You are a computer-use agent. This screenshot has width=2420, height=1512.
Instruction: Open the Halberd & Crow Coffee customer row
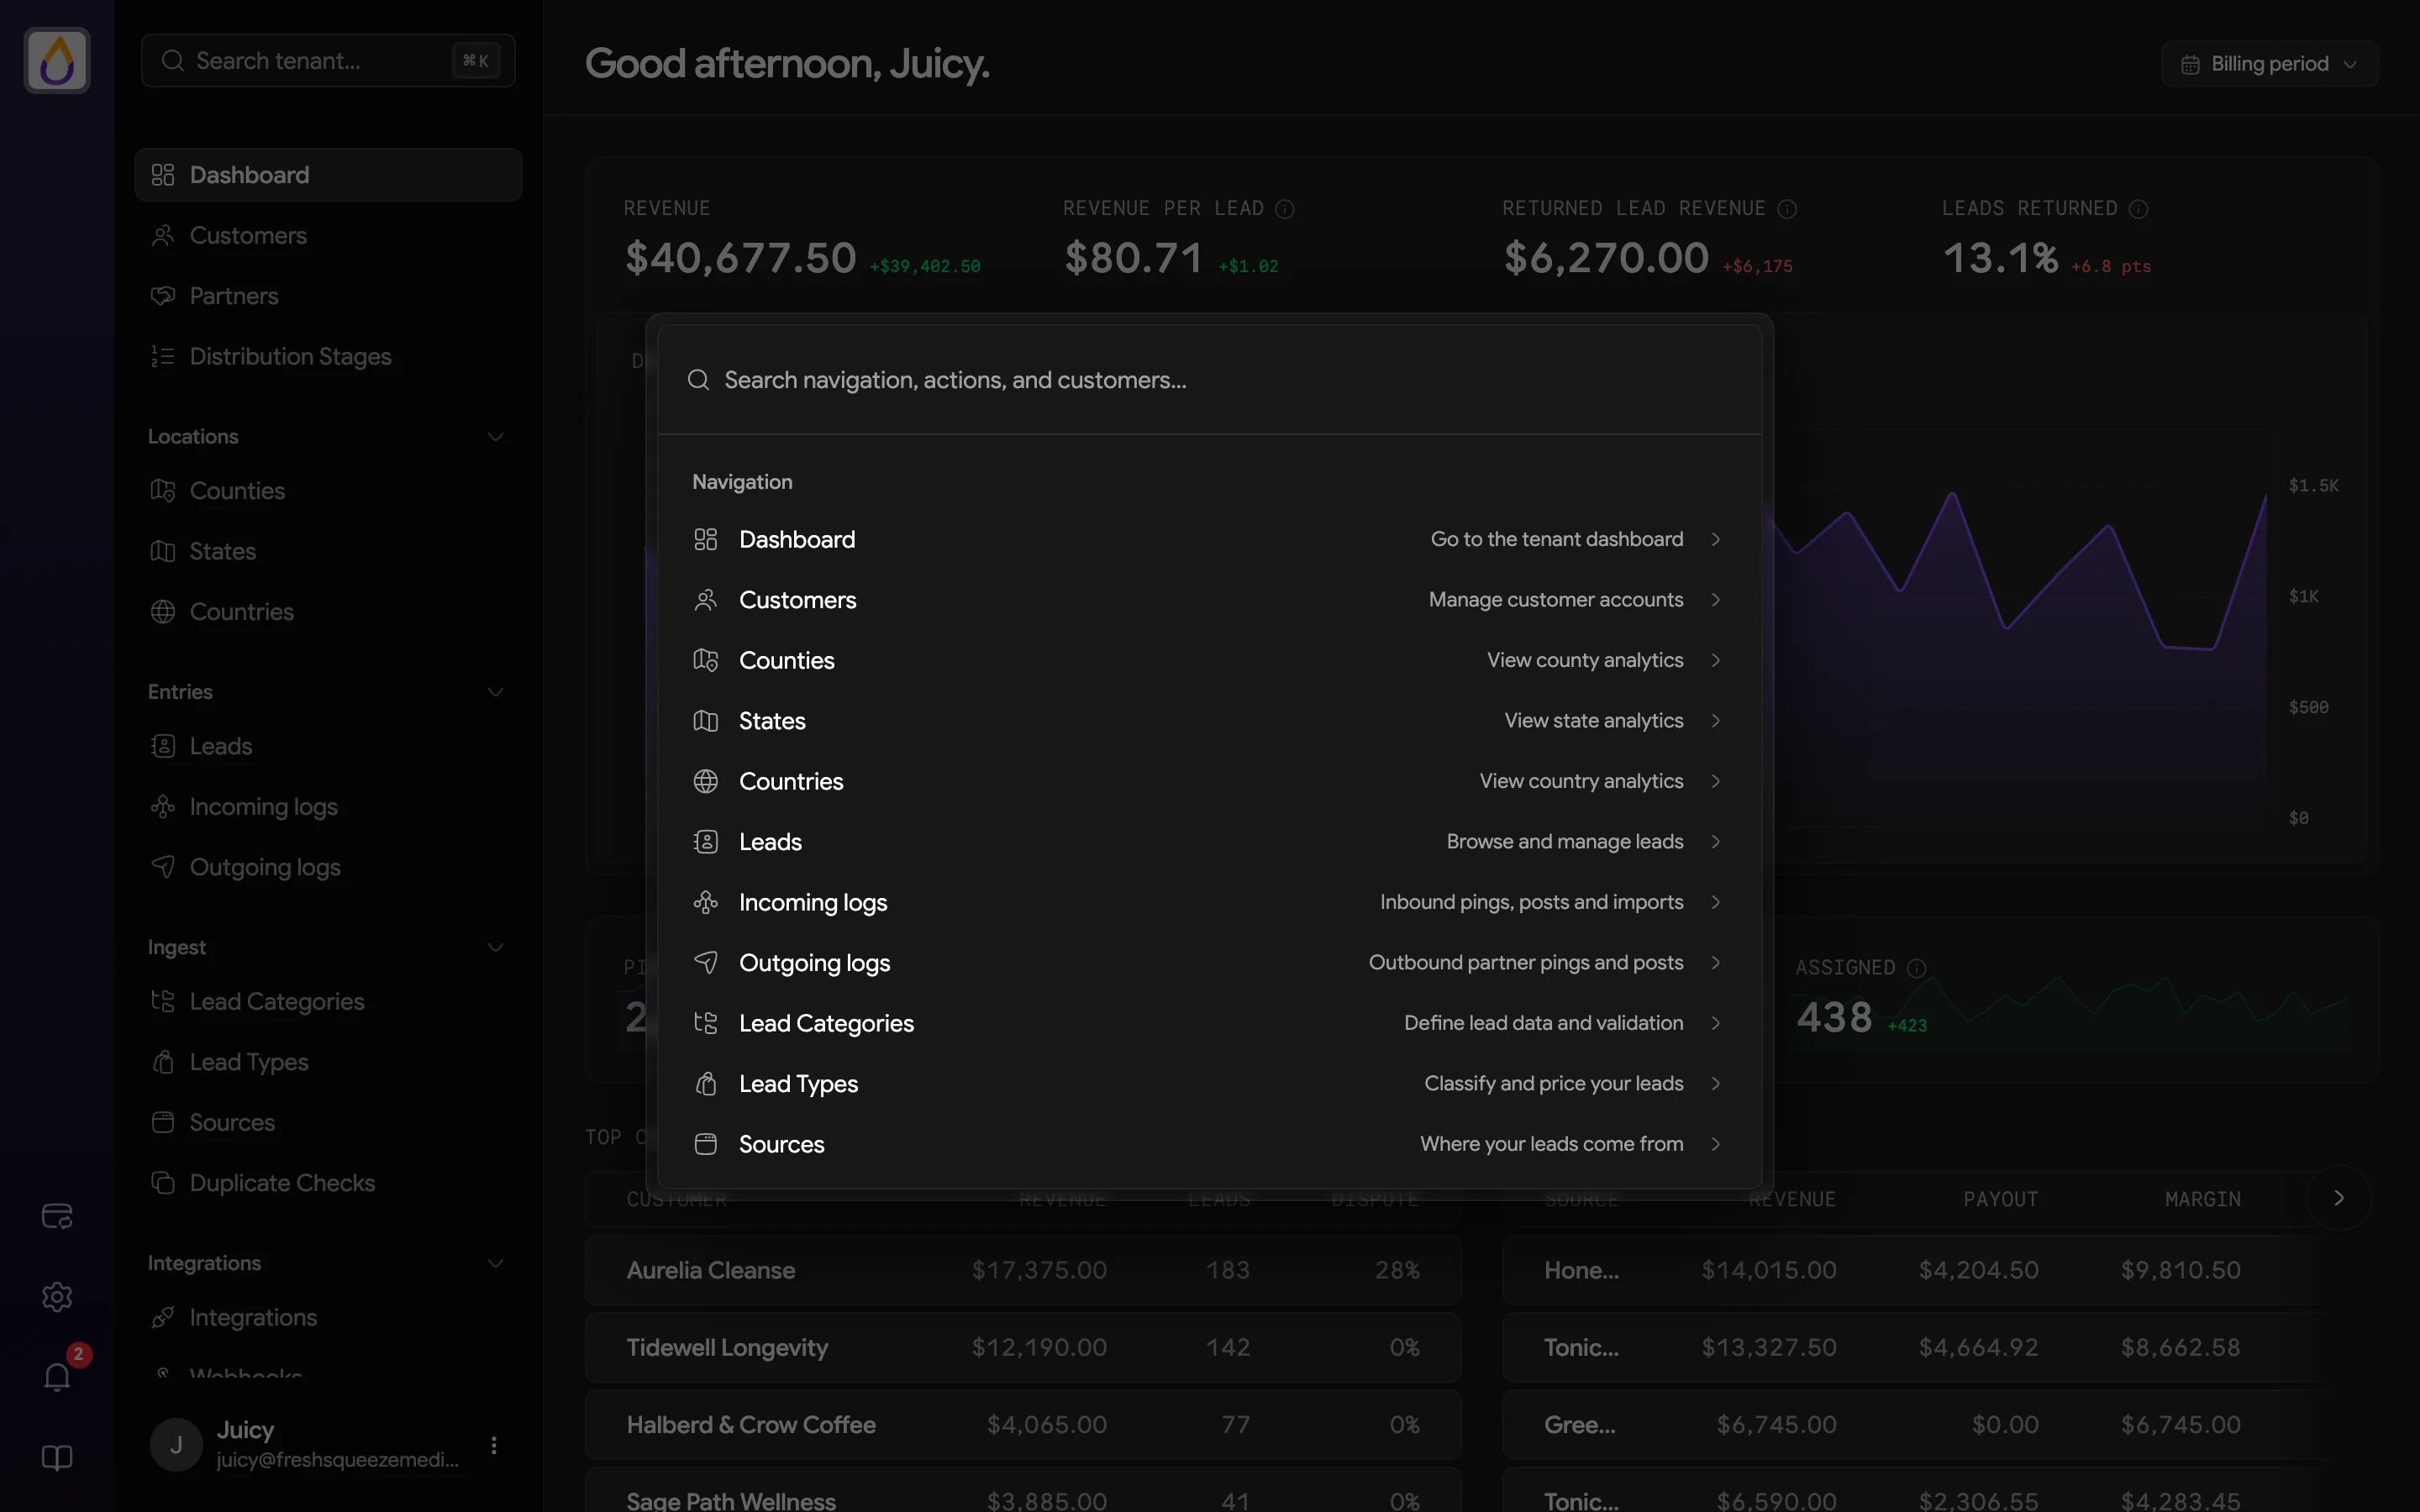[x=1023, y=1424]
